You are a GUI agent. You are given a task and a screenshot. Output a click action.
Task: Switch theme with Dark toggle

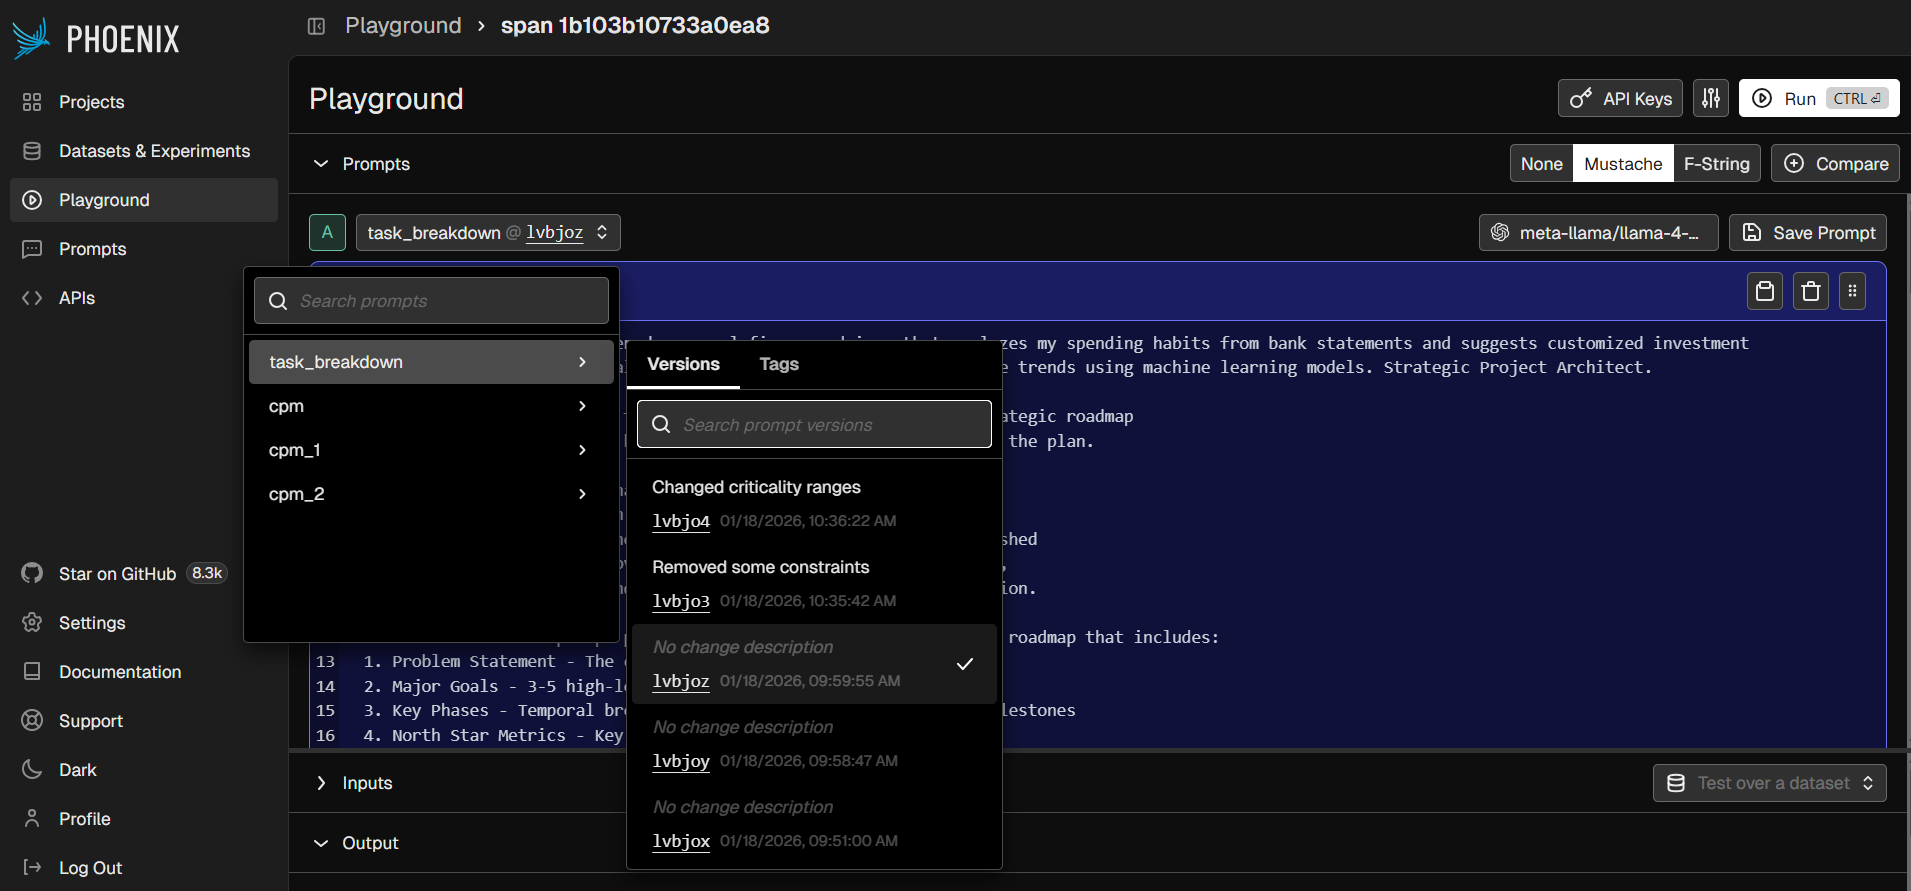coord(144,770)
